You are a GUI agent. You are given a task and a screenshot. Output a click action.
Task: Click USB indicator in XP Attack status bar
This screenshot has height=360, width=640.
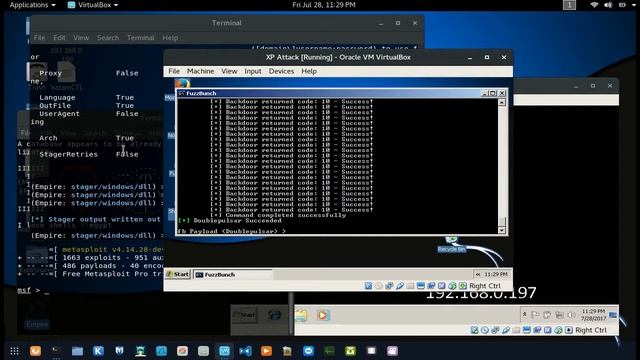tap(400, 286)
